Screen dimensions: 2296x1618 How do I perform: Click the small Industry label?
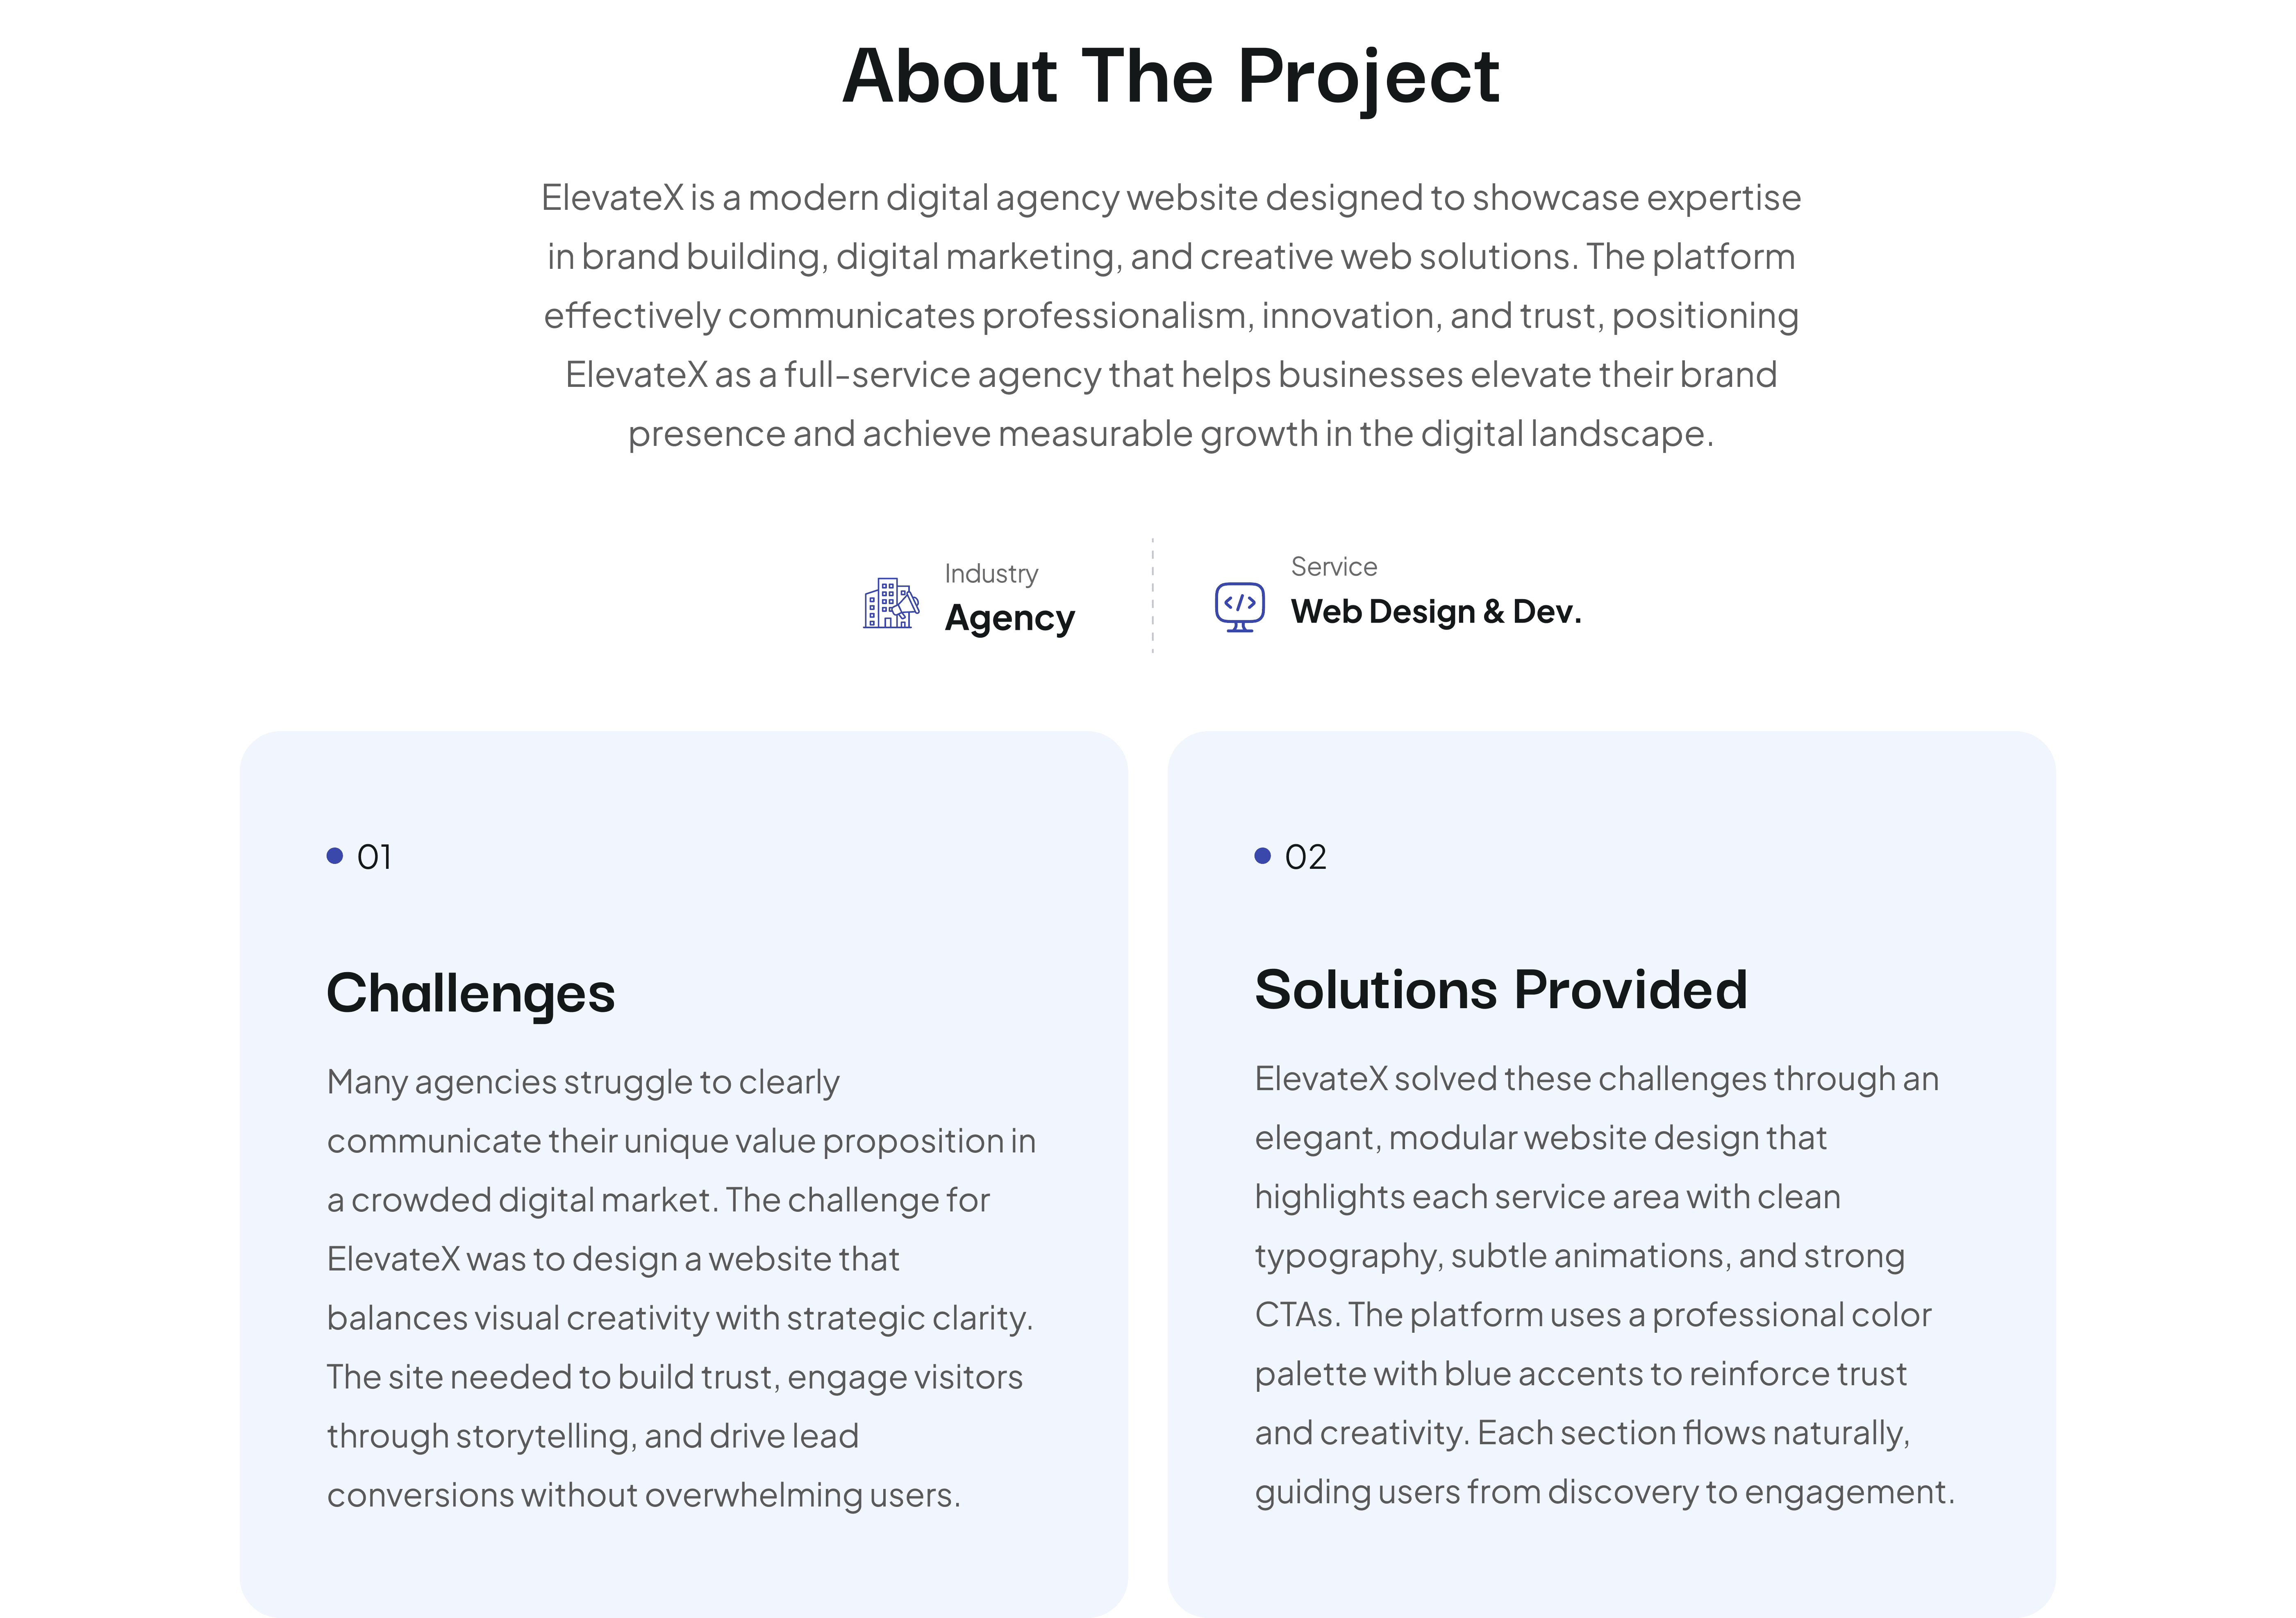point(991,574)
